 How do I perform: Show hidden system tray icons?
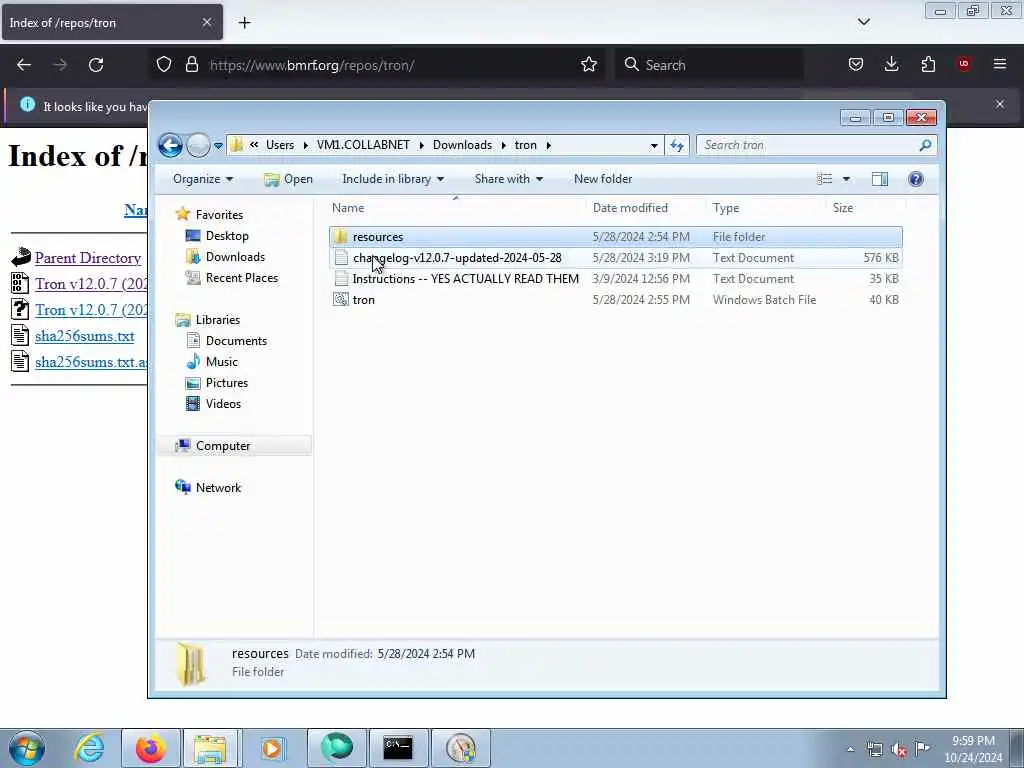click(x=850, y=750)
